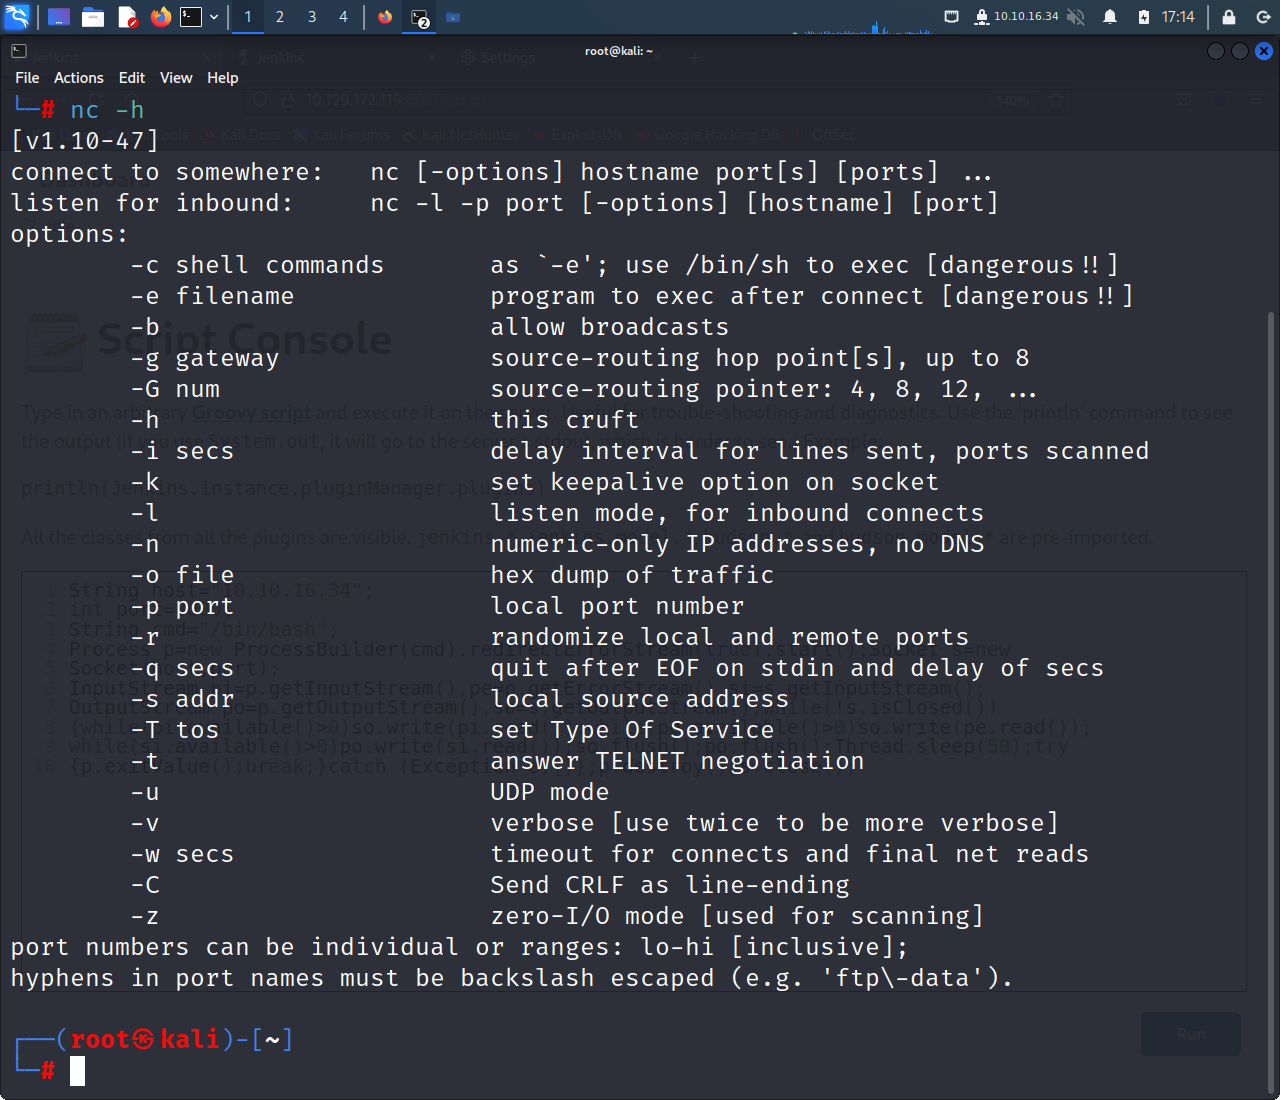Lock the screen with the padlock icon
The height and width of the screenshot is (1100, 1280).
[1229, 17]
